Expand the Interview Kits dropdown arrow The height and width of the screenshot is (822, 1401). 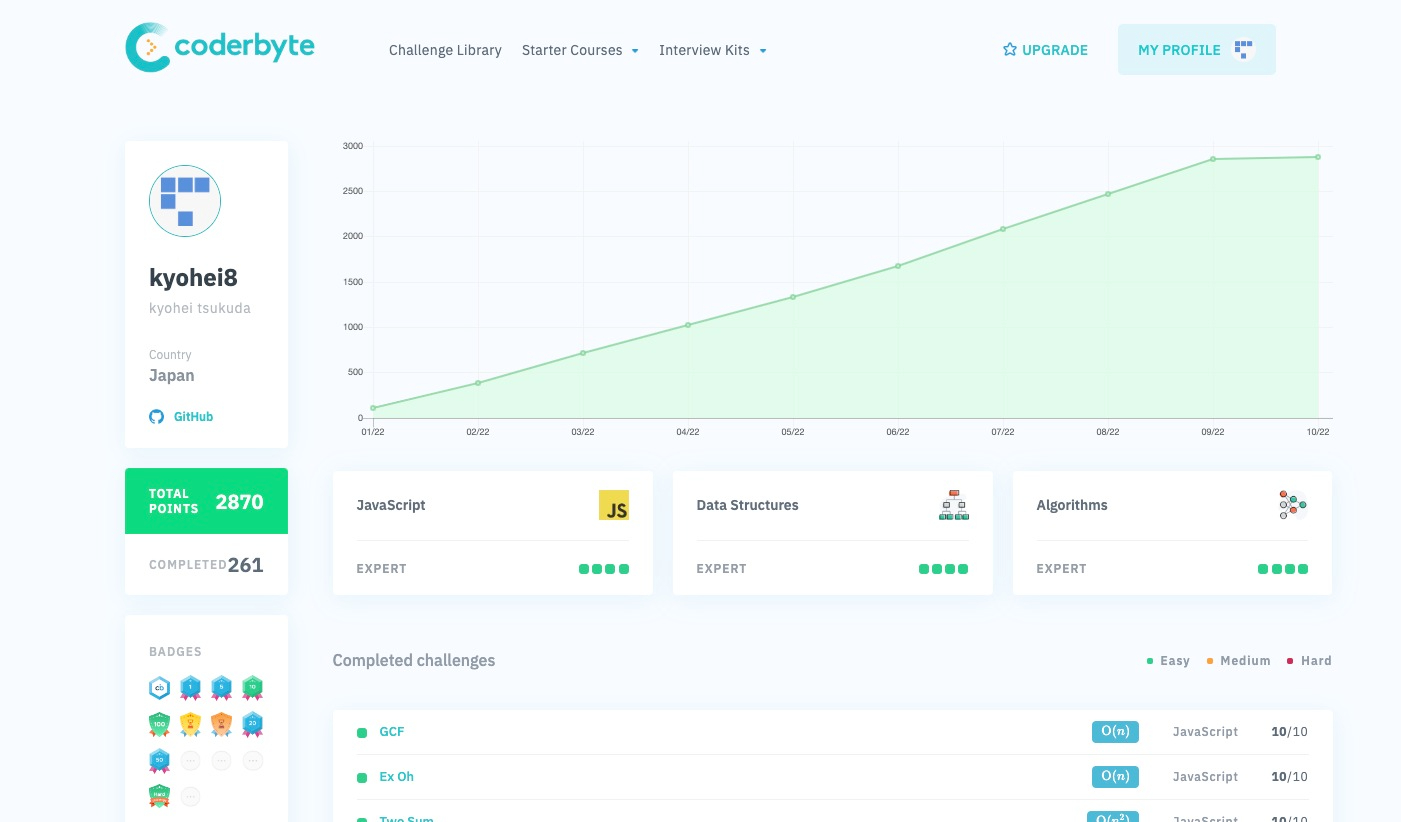coord(763,51)
